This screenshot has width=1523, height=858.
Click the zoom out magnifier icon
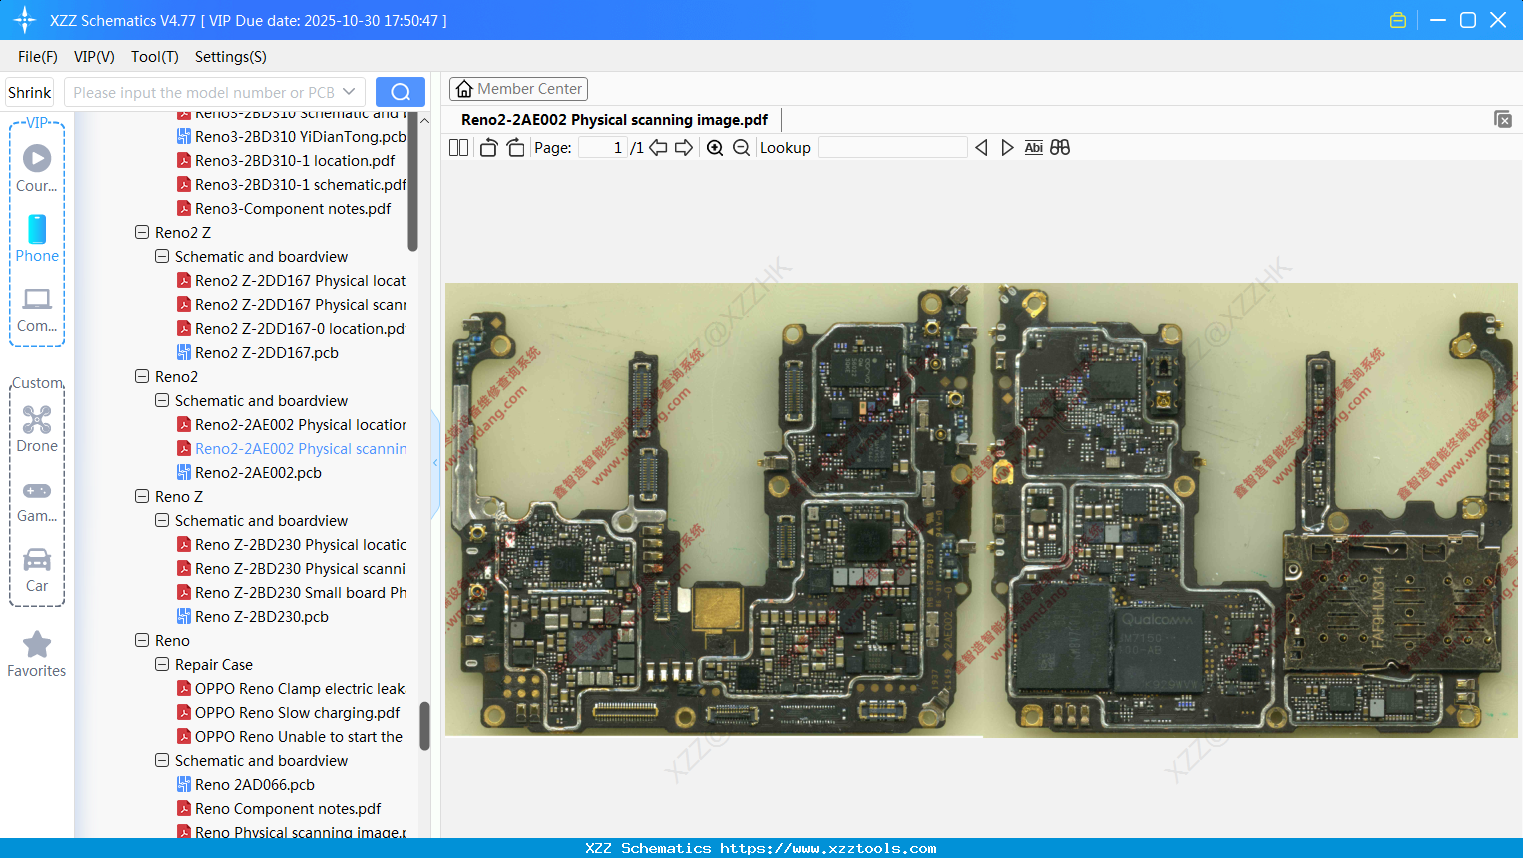741,148
